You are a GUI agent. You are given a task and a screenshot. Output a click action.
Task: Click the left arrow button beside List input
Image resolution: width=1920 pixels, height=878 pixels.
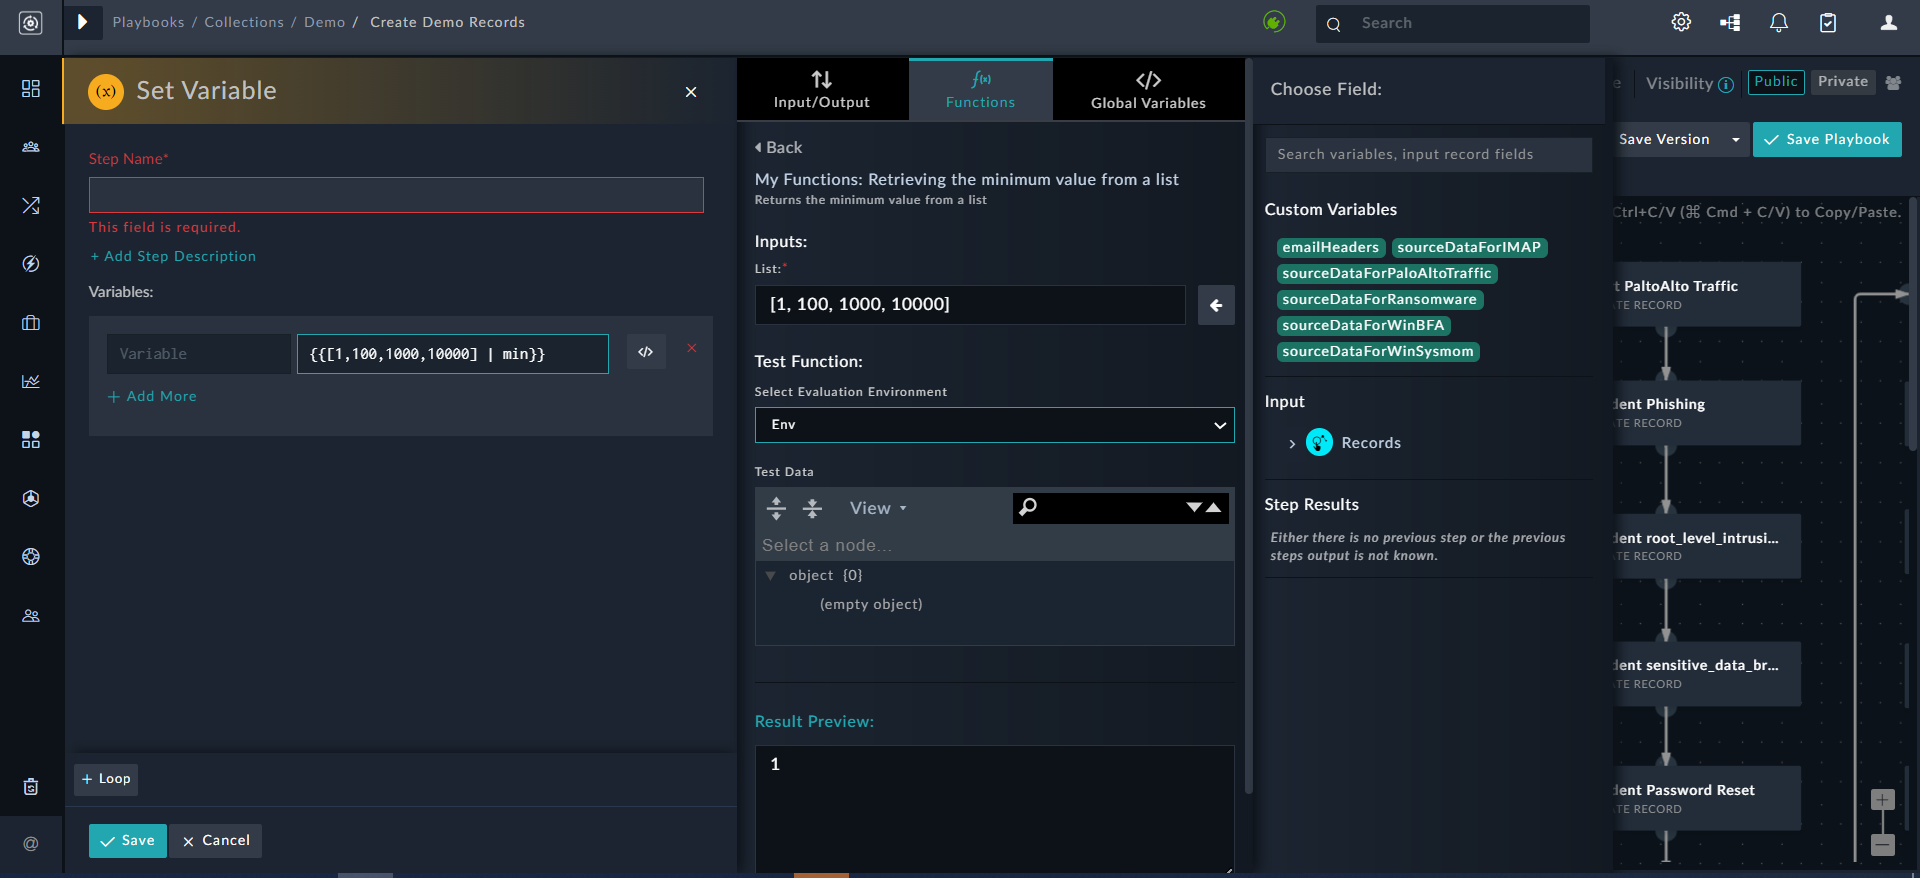click(x=1216, y=305)
